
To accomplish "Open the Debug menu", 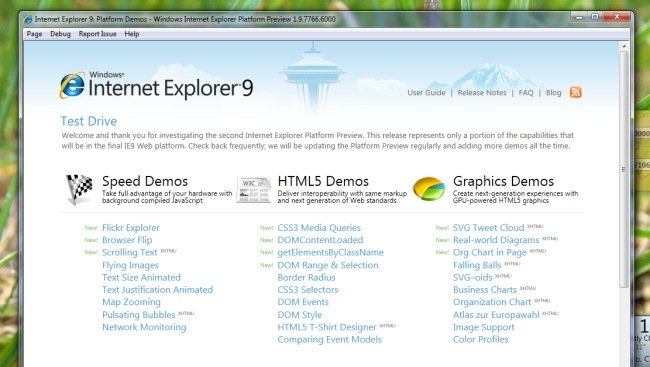I will click(x=61, y=34).
